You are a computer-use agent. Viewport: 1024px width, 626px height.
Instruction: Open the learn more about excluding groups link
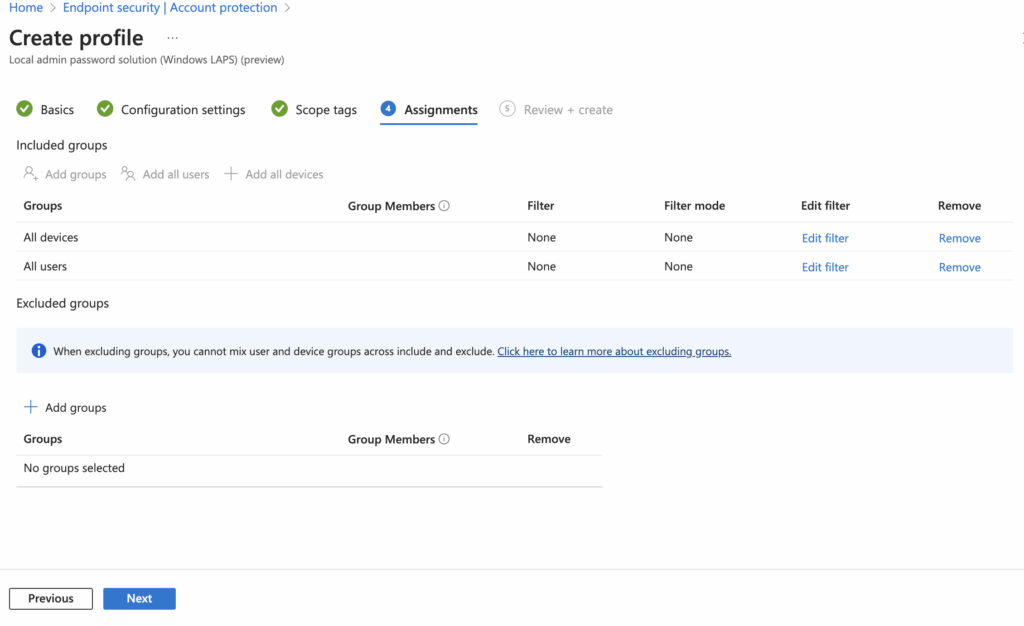[614, 351]
